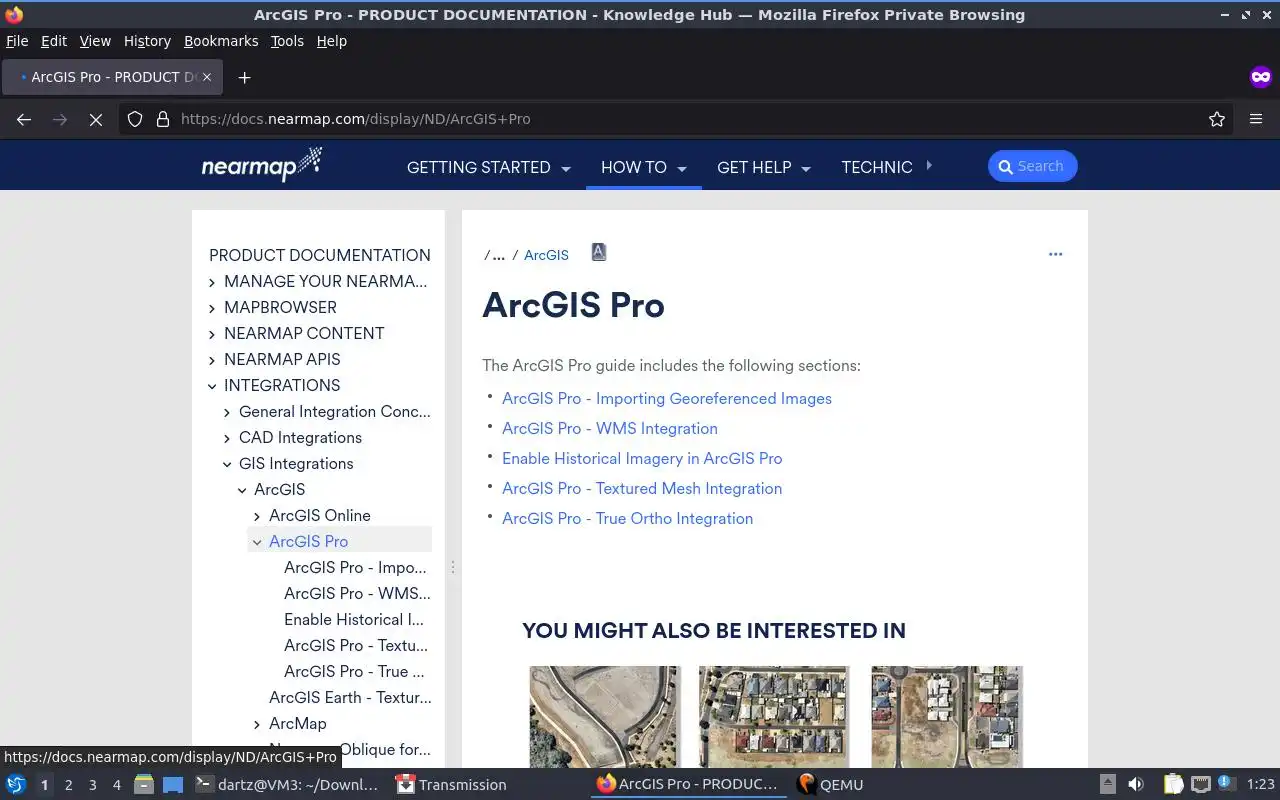This screenshot has height=800, width=1280.
Task: Open Enable Historical Imagery in ArcGIS Pro link
Action: coord(642,458)
